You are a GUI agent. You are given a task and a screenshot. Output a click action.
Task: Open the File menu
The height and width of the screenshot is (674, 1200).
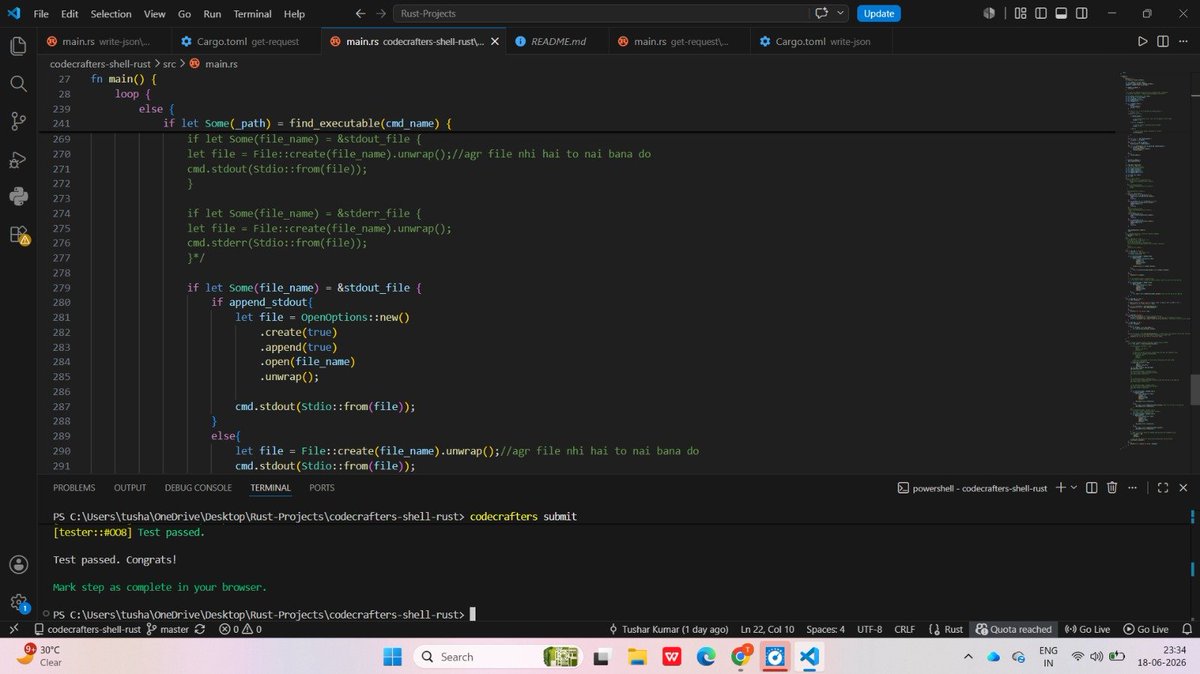(40, 14)
